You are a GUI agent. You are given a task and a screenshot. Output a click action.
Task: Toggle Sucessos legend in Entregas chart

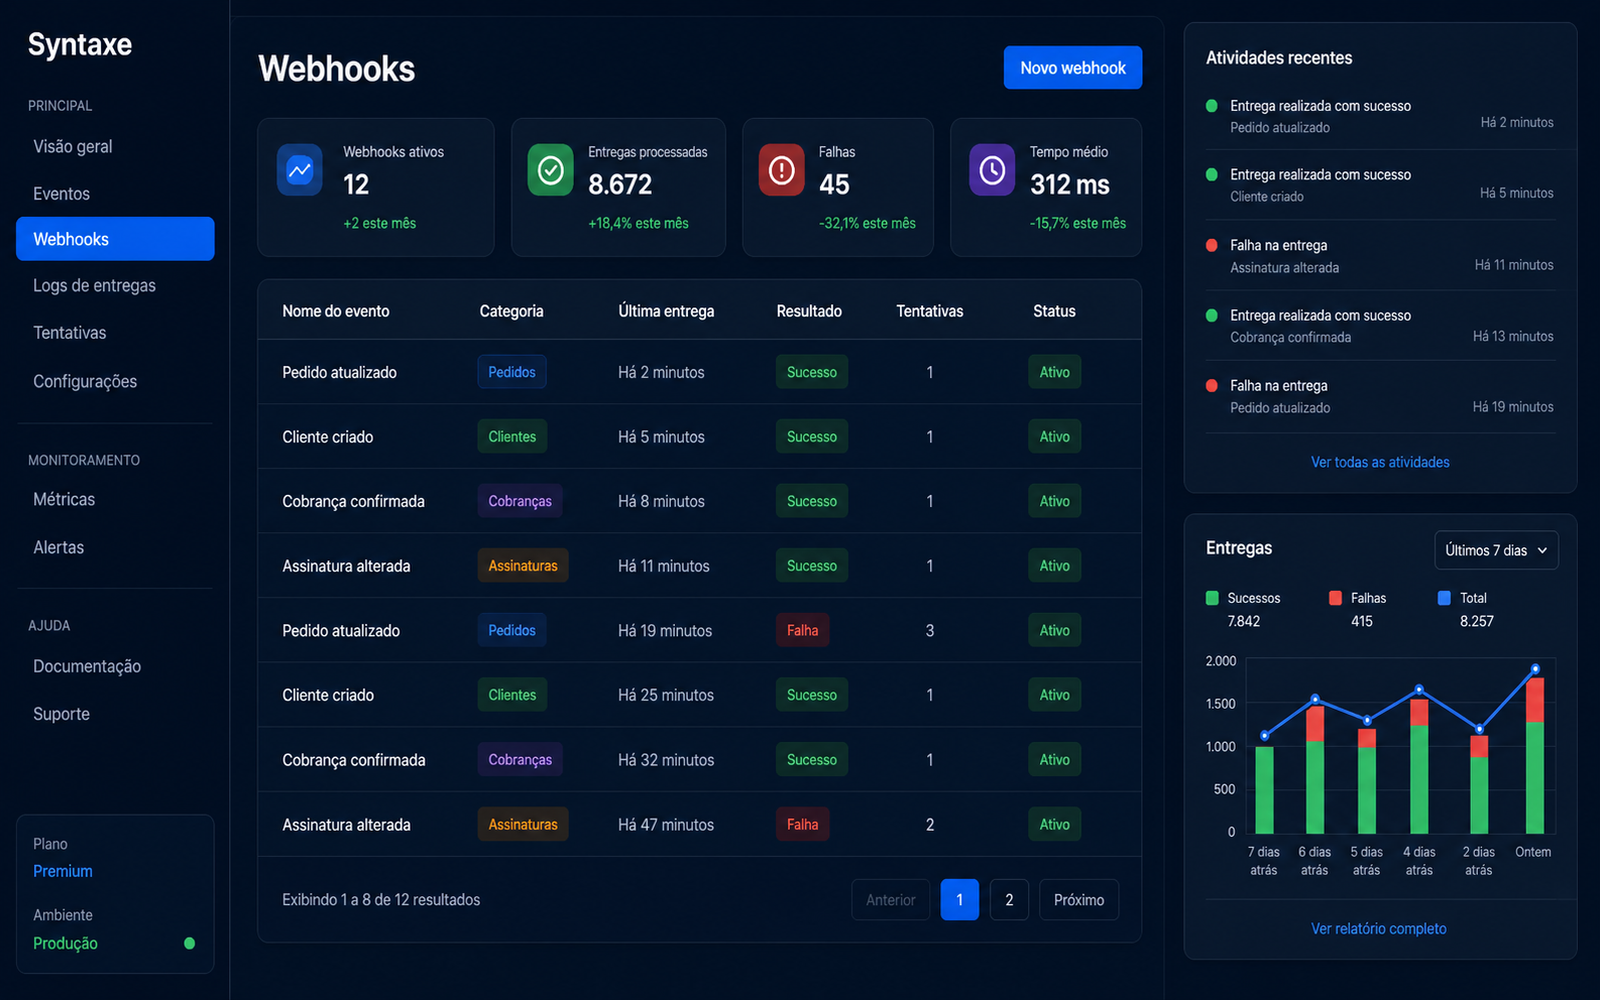tap(1244, 598)
